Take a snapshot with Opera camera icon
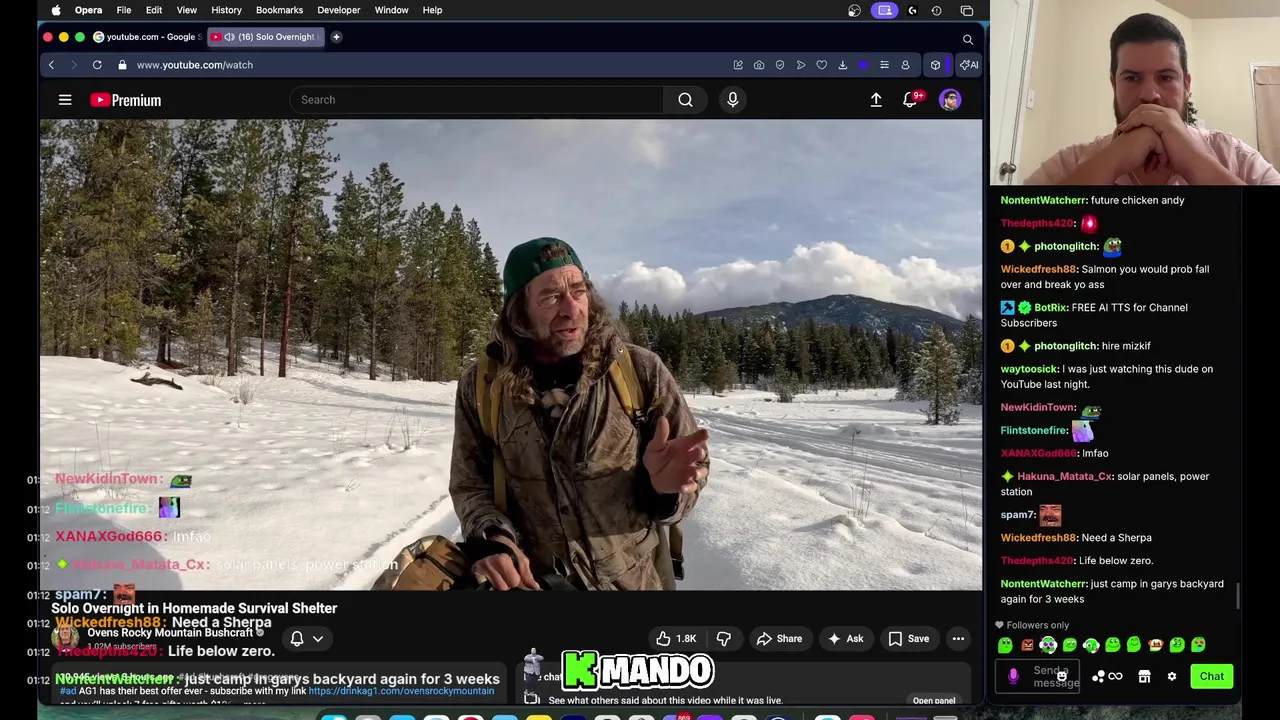The image size is (1280, 720). click(x=759, y=65)
